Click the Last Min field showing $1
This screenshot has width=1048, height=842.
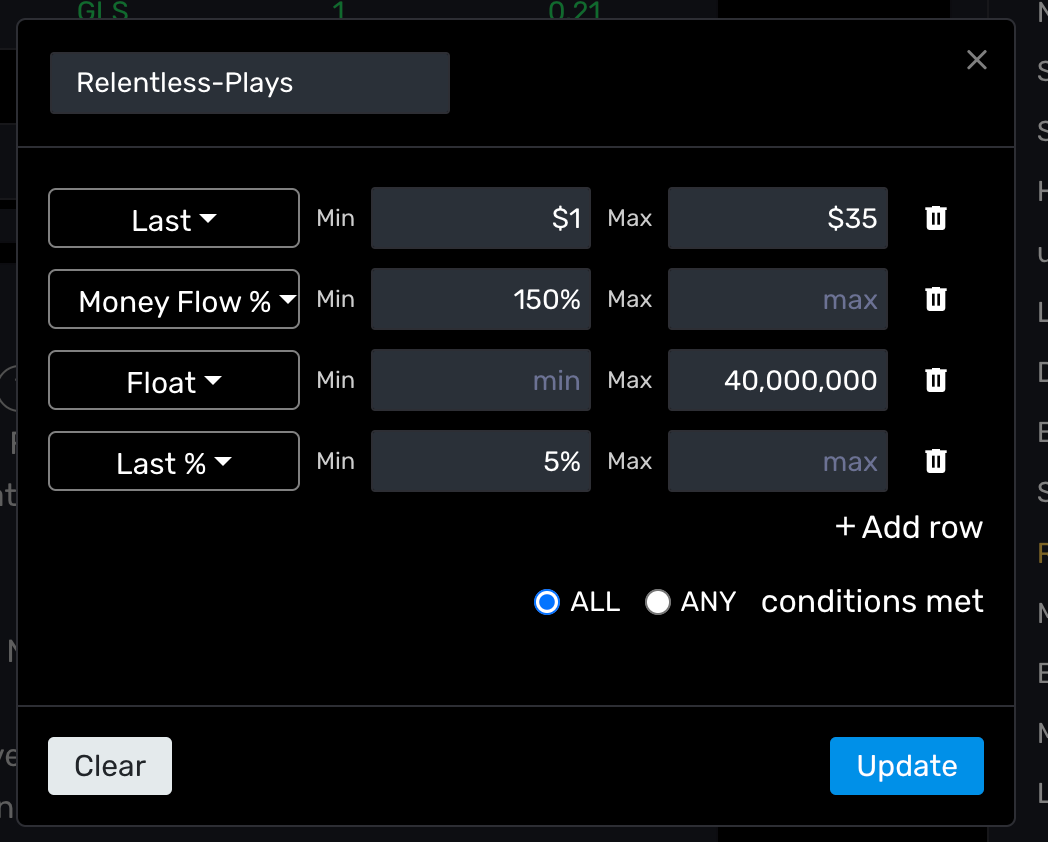[481, 218]
